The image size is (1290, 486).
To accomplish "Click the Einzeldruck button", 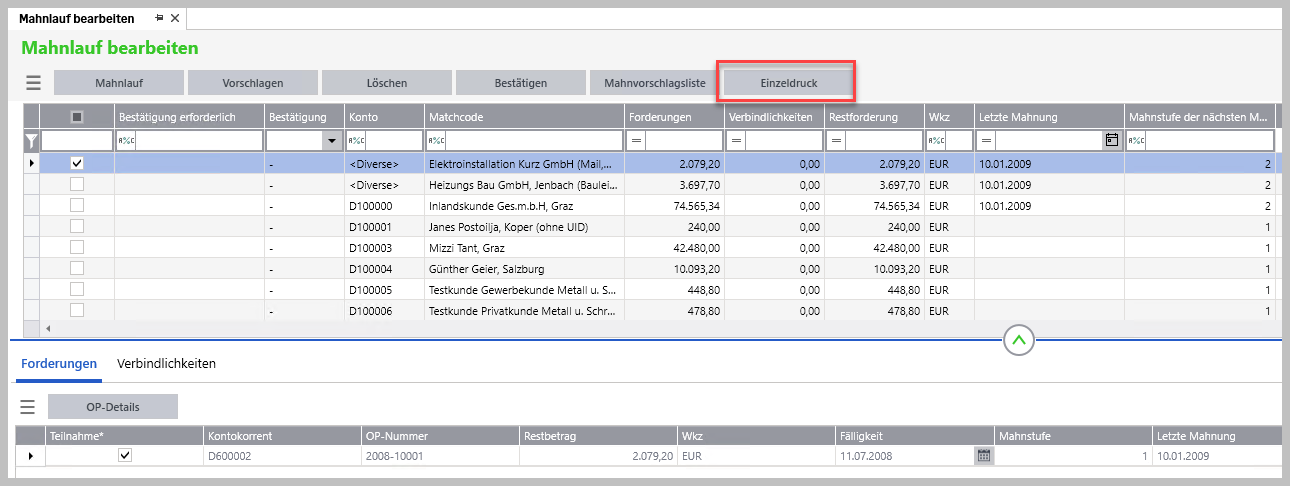I will click(x=789, y=83).
